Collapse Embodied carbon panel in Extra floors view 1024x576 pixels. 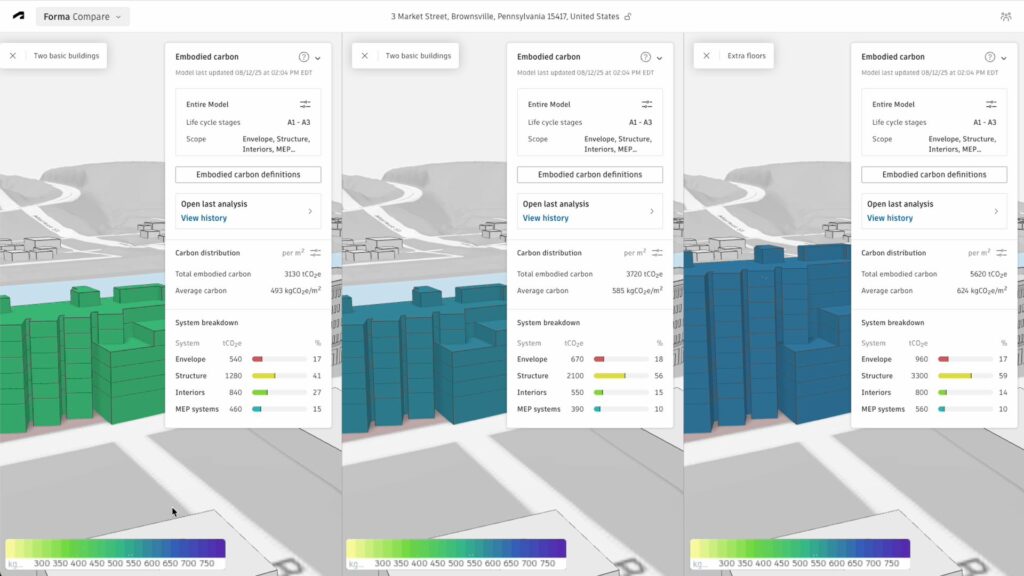[x=1004, y=58]
